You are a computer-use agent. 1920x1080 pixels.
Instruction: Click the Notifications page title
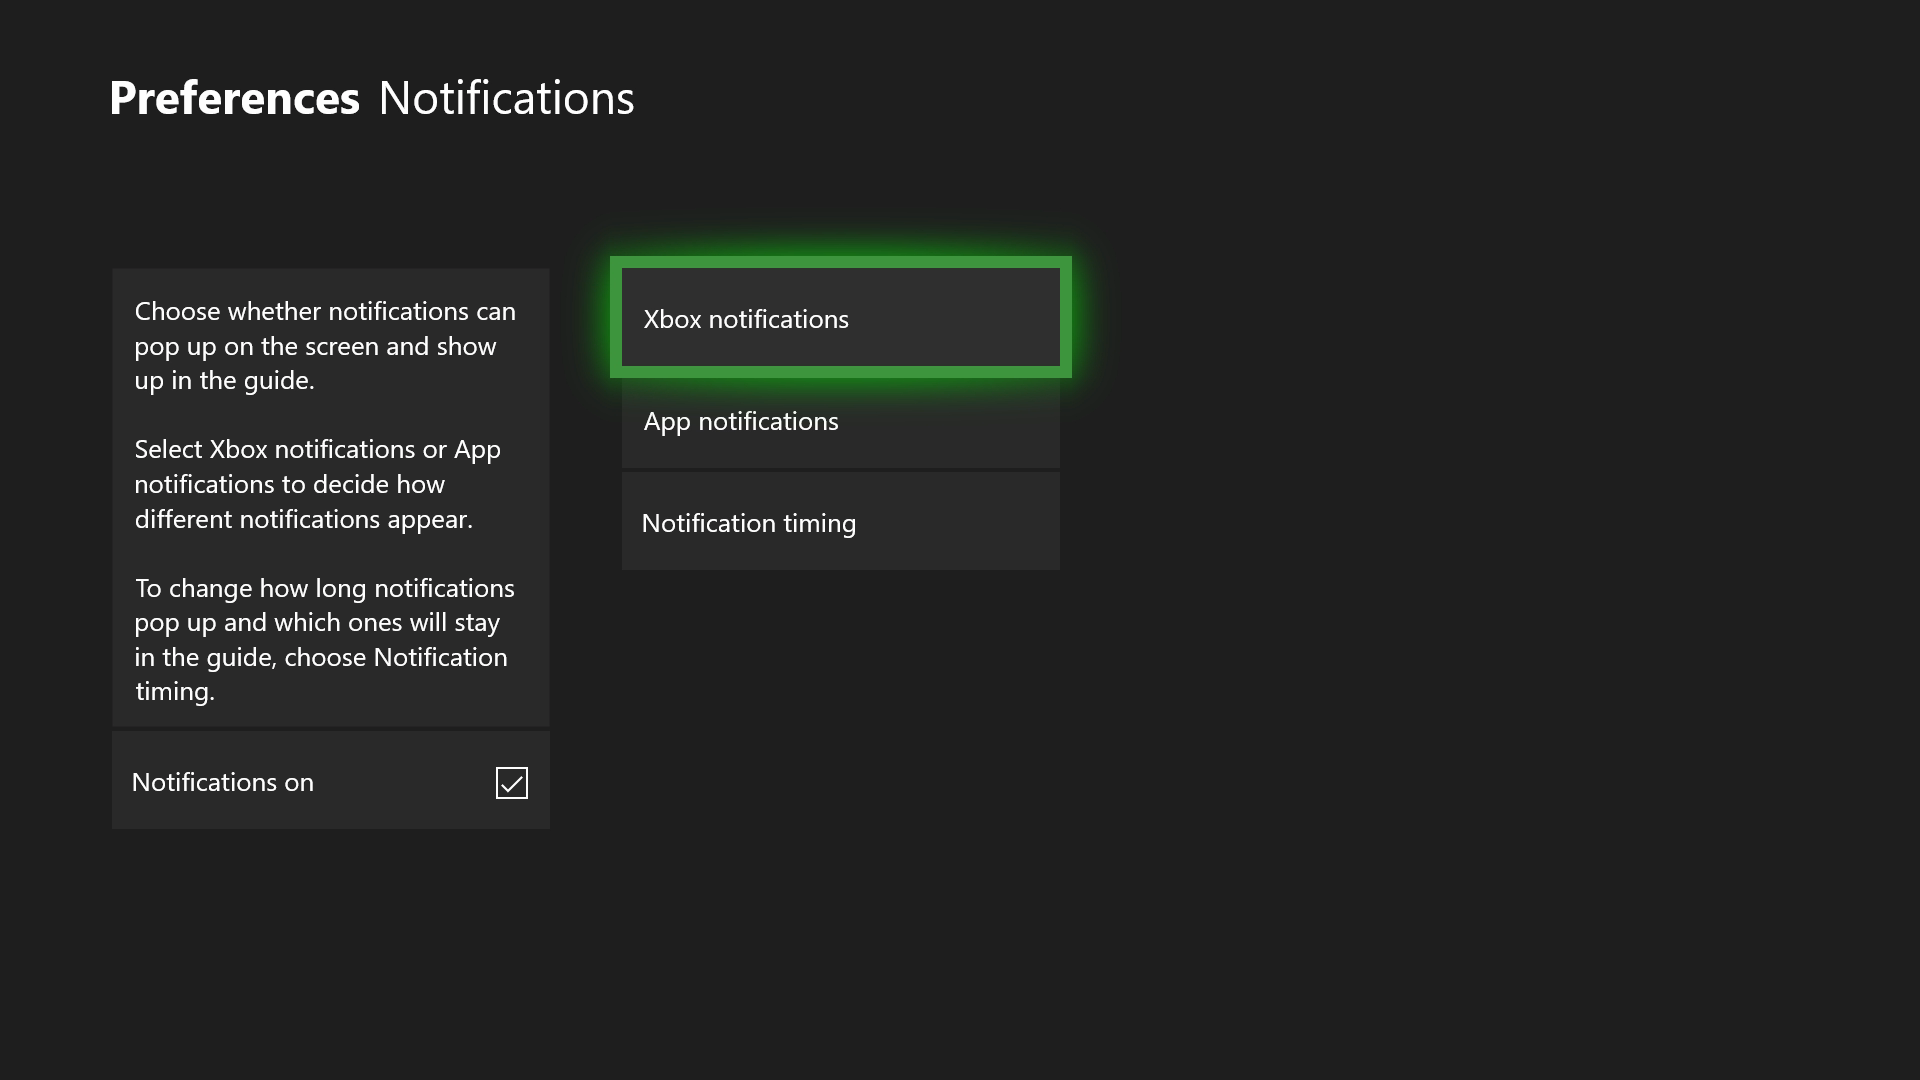point(506,98)
